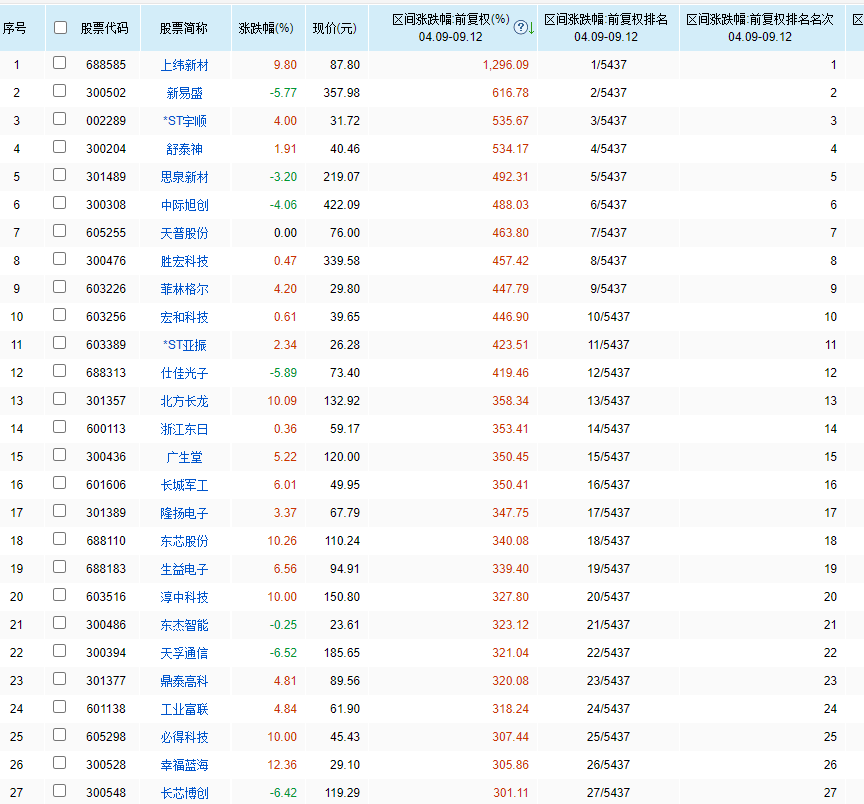The height and width of the screenshot is (804, 864).
Task: Click the 616.78 interval gain value
Action: tap(510, 93)
